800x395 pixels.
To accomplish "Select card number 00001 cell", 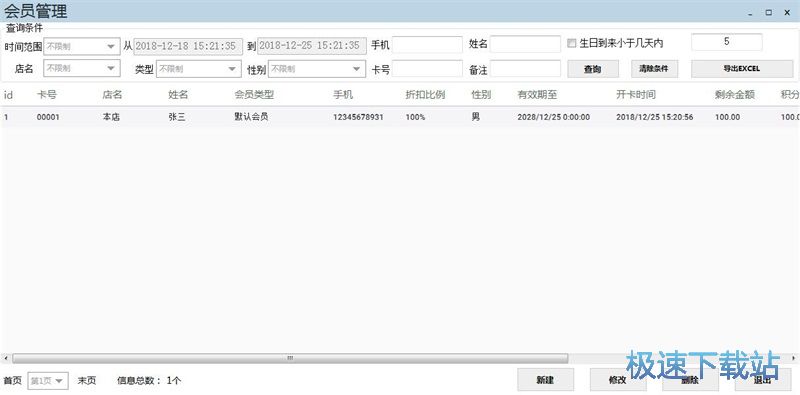I will coord(48,117).
